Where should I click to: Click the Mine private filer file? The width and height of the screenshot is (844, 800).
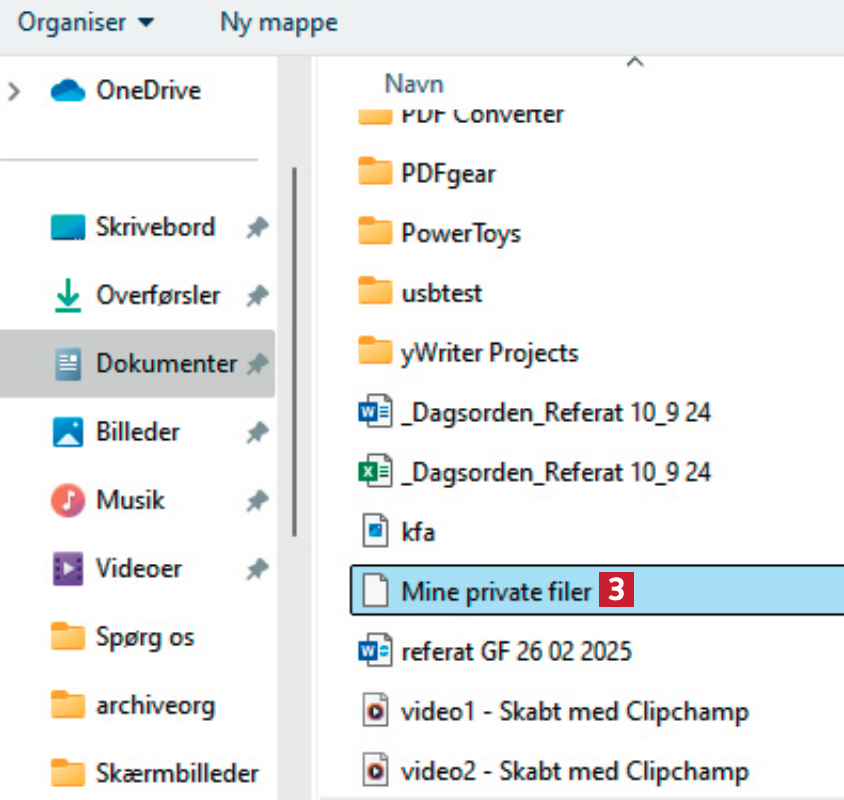(496, 592)
